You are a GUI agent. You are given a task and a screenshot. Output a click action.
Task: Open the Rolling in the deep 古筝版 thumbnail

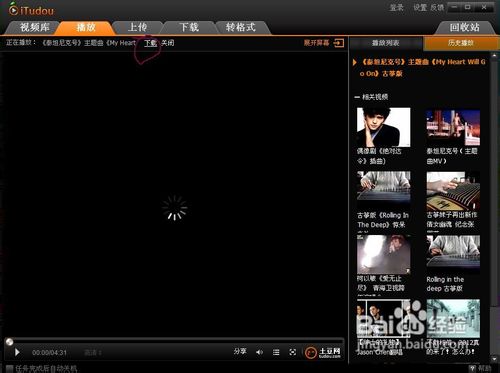[453, 251]
